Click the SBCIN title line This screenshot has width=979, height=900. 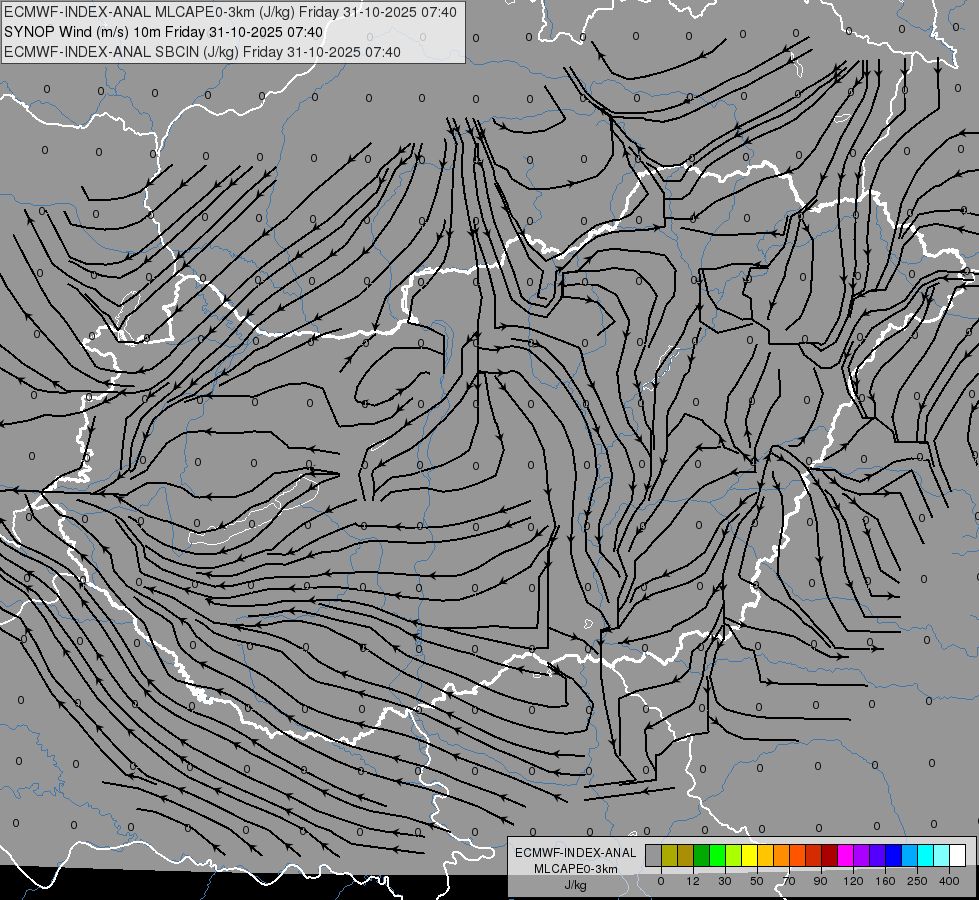[202, 52]
